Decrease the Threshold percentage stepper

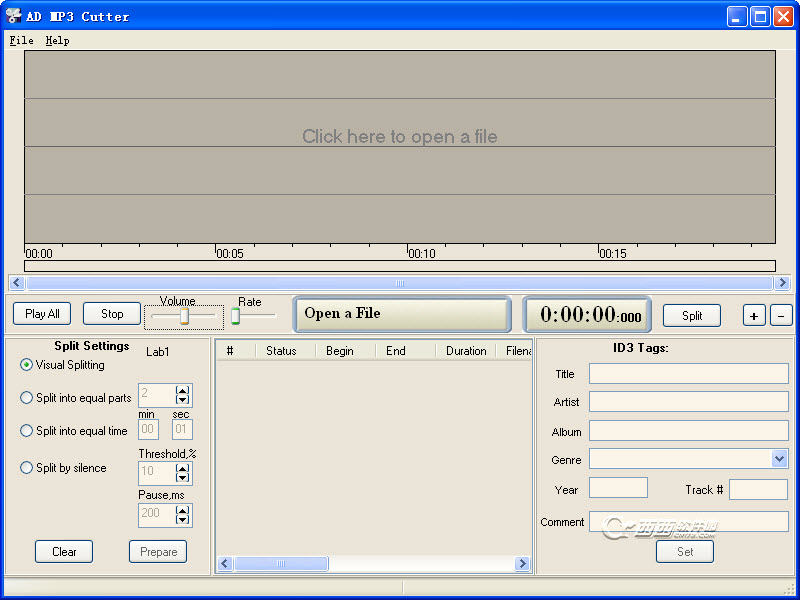pyautogui.click(x=182, y=478)
